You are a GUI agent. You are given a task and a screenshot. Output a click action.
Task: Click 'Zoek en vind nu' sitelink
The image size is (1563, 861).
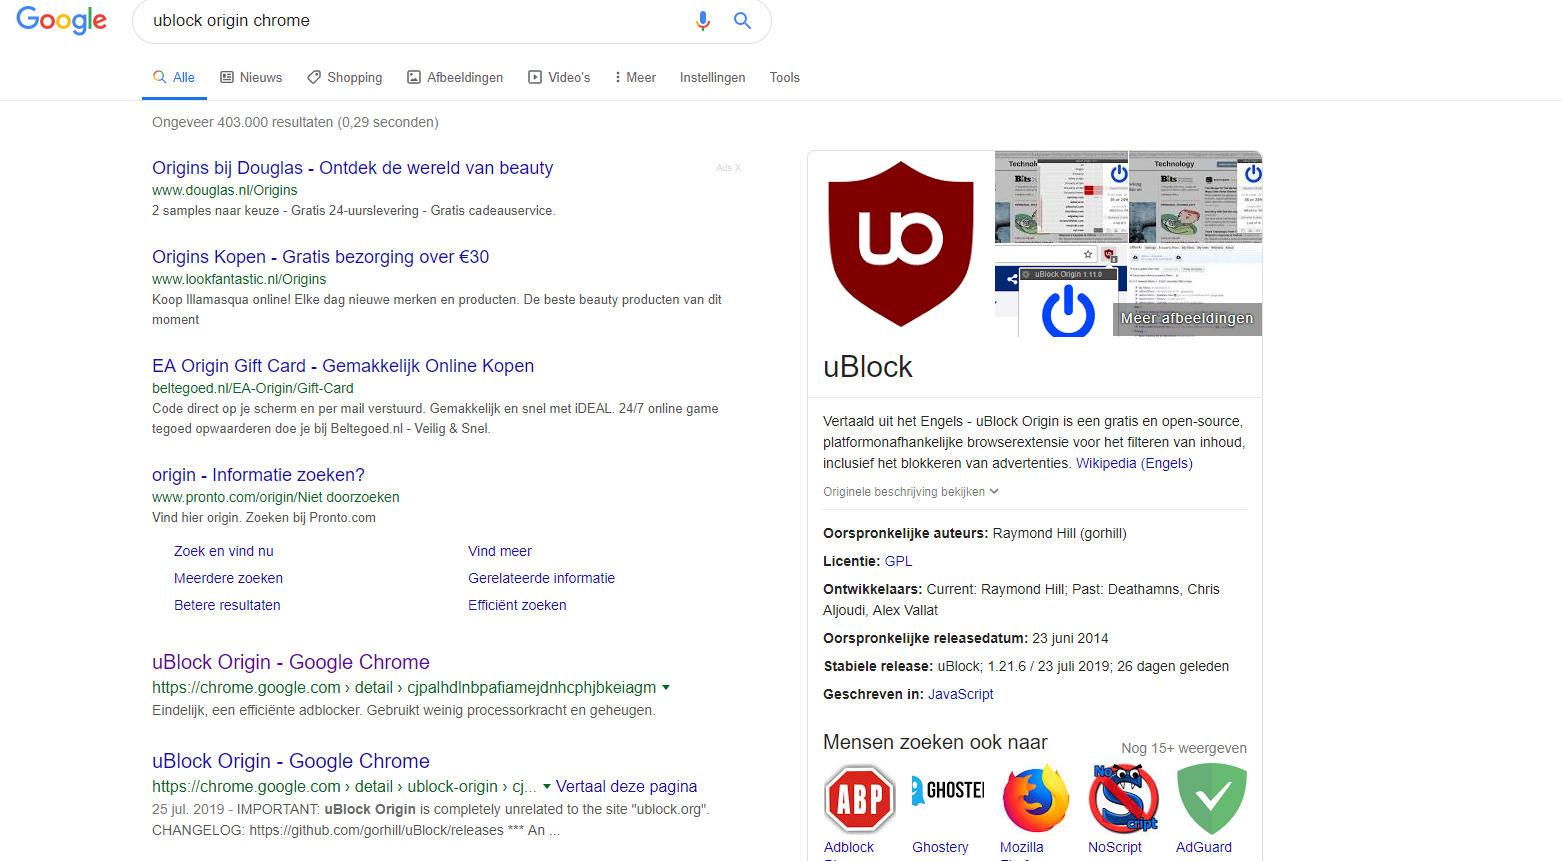[224, 551]
